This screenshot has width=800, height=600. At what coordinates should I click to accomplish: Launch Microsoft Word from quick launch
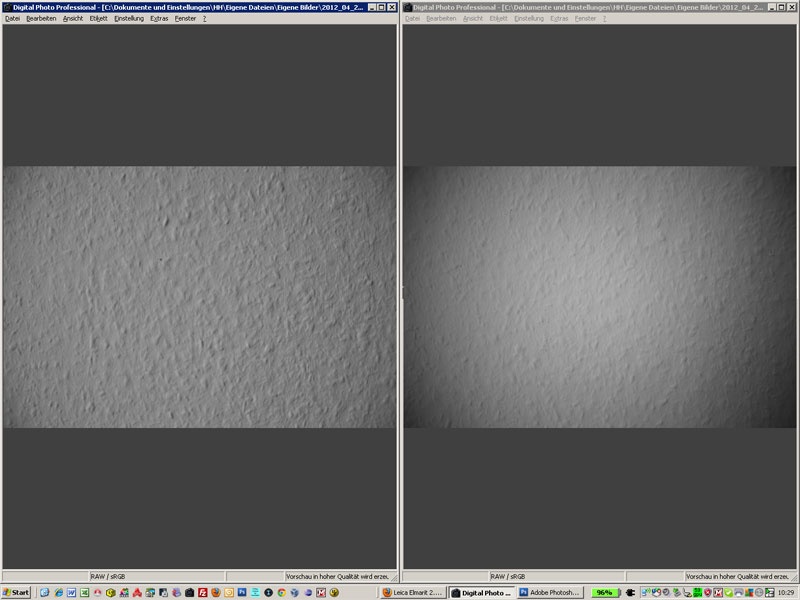(x=72, y=592)
